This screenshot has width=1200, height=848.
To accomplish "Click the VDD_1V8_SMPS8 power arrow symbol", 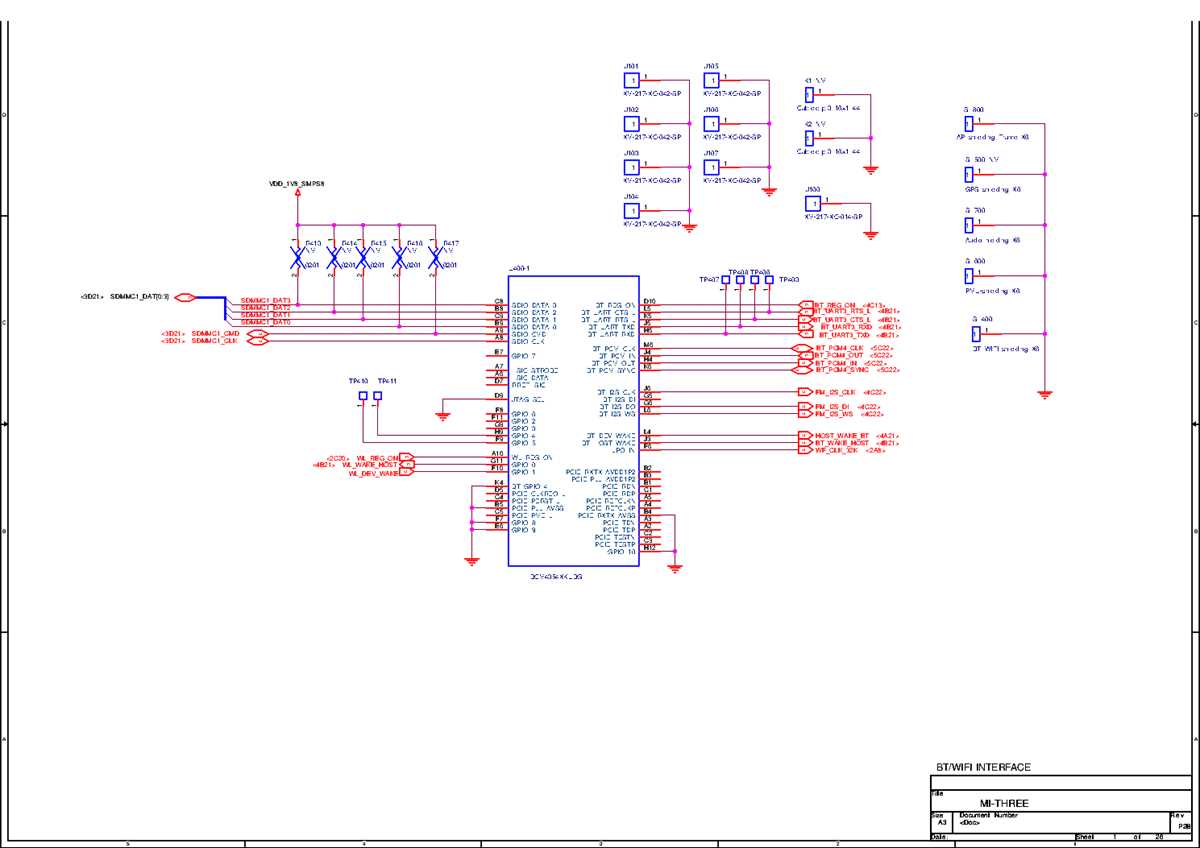I will 298,193.
